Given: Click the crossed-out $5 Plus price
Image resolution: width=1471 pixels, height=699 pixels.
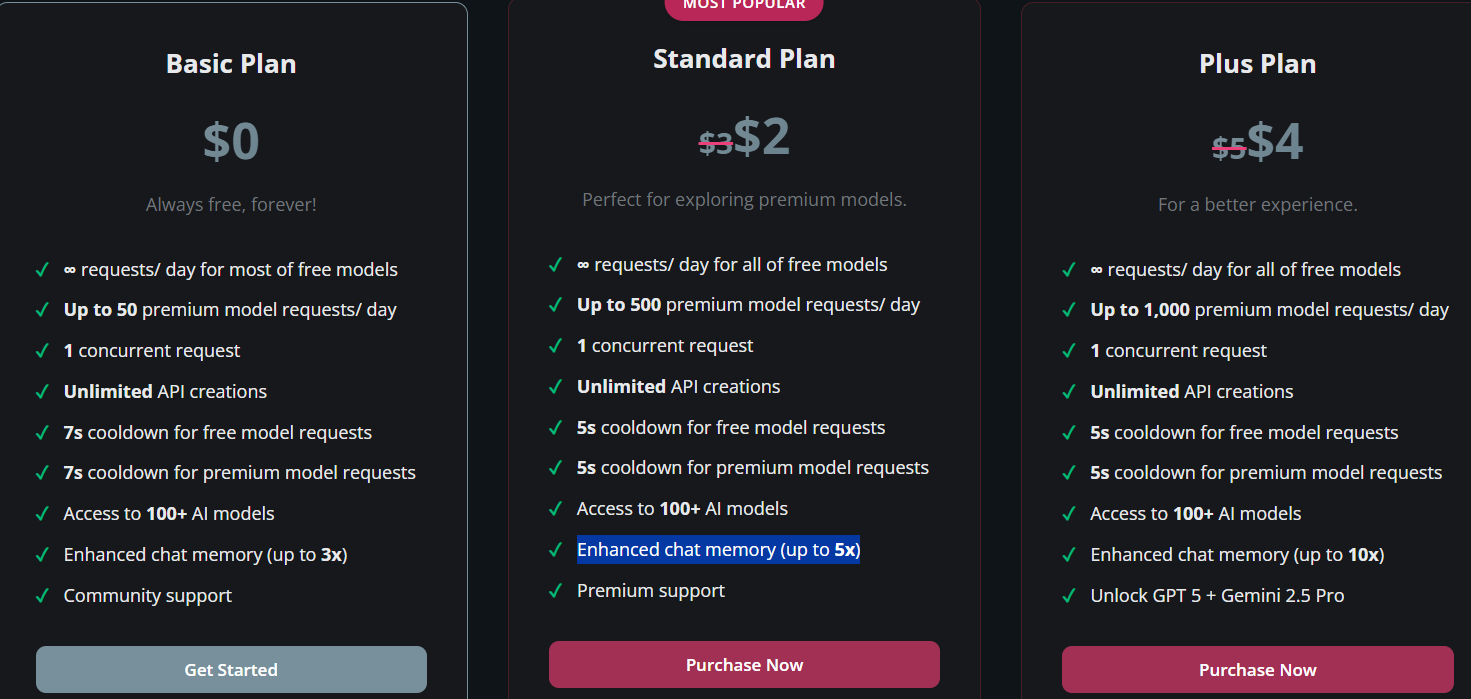Looking at the screenshot, I should click(x=1229, y=148).
